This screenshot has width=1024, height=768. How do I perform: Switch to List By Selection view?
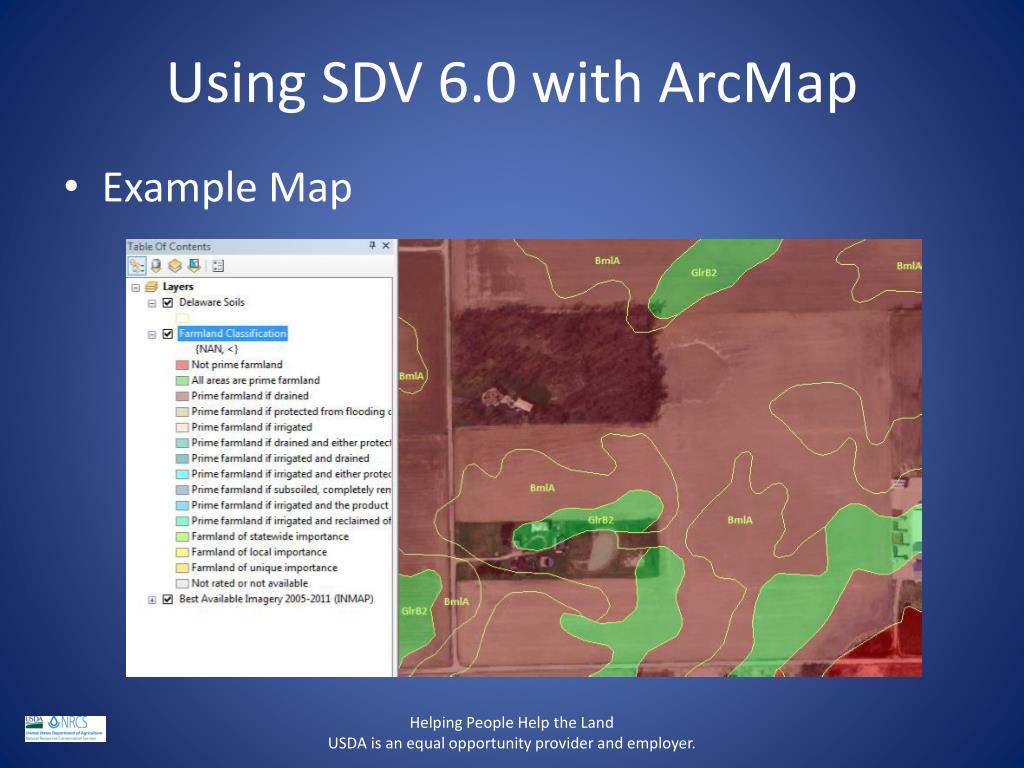coord(194,266)
